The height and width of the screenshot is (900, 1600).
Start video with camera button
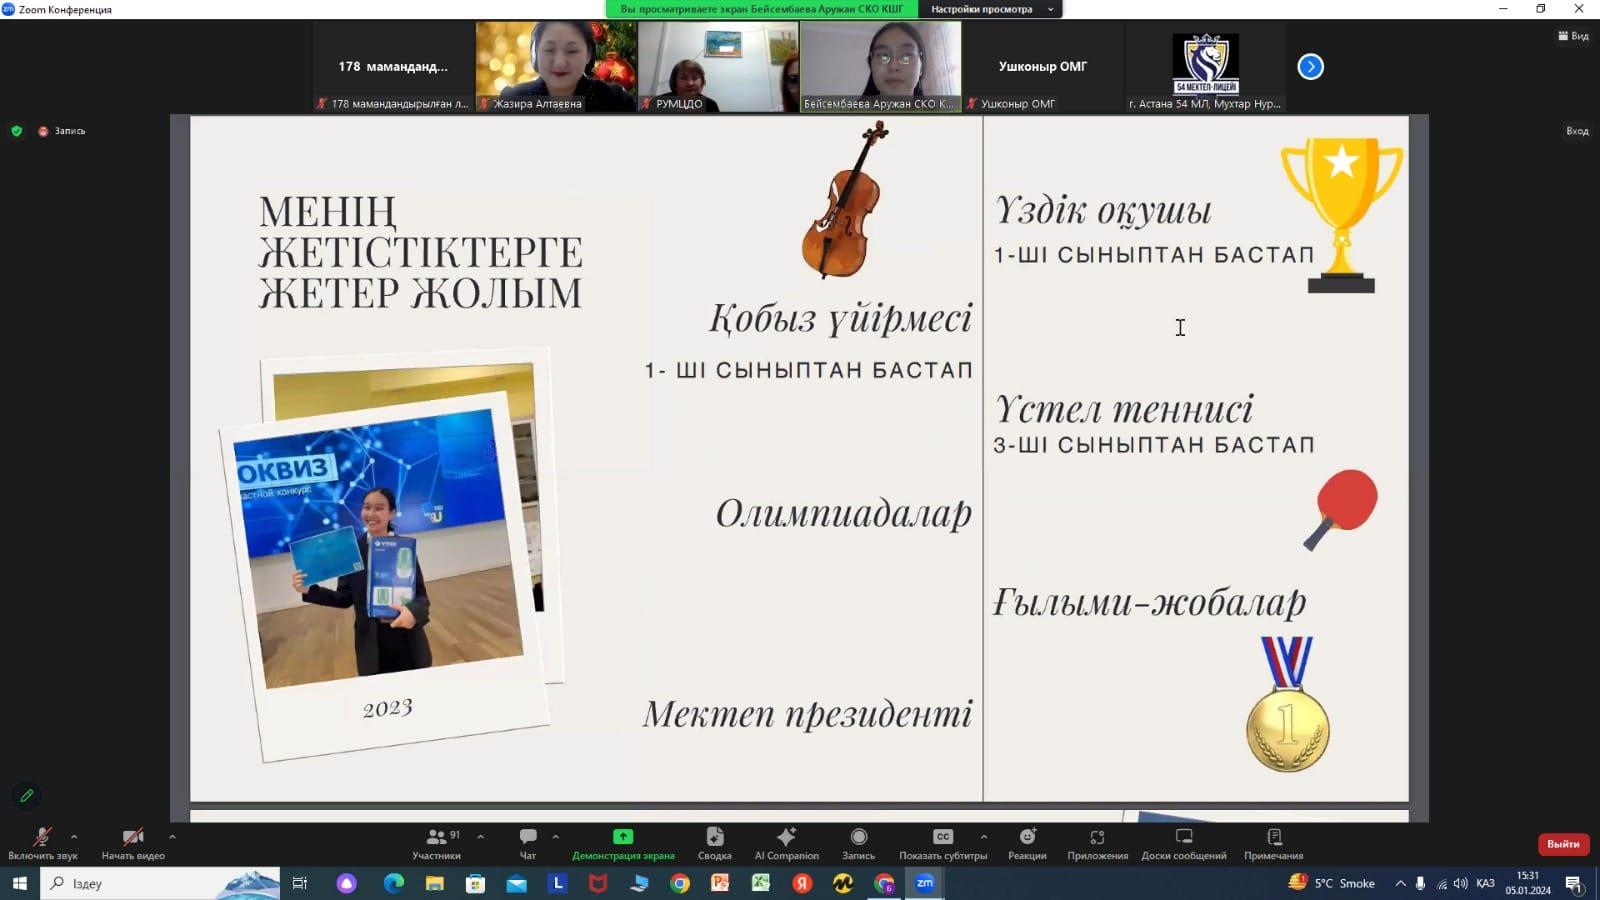tap(133, 842)
